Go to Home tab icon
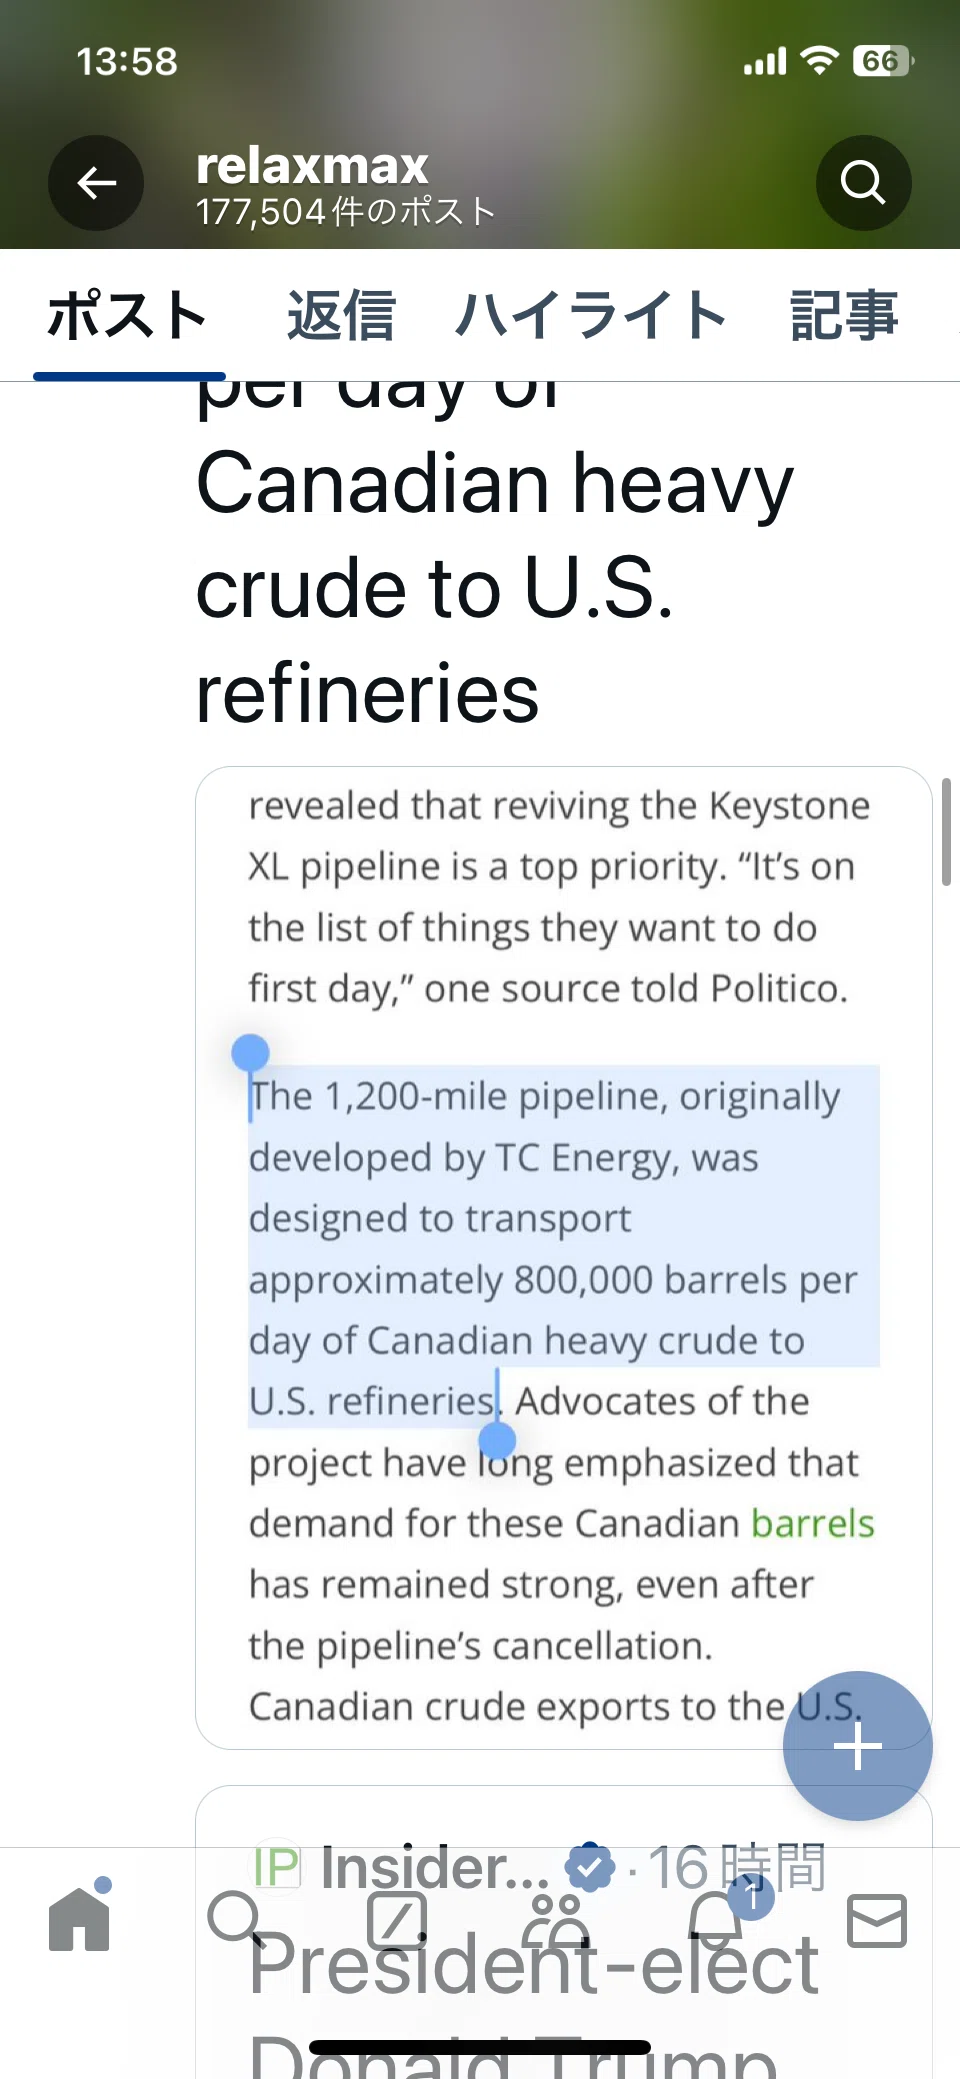 coord(80,1917)
